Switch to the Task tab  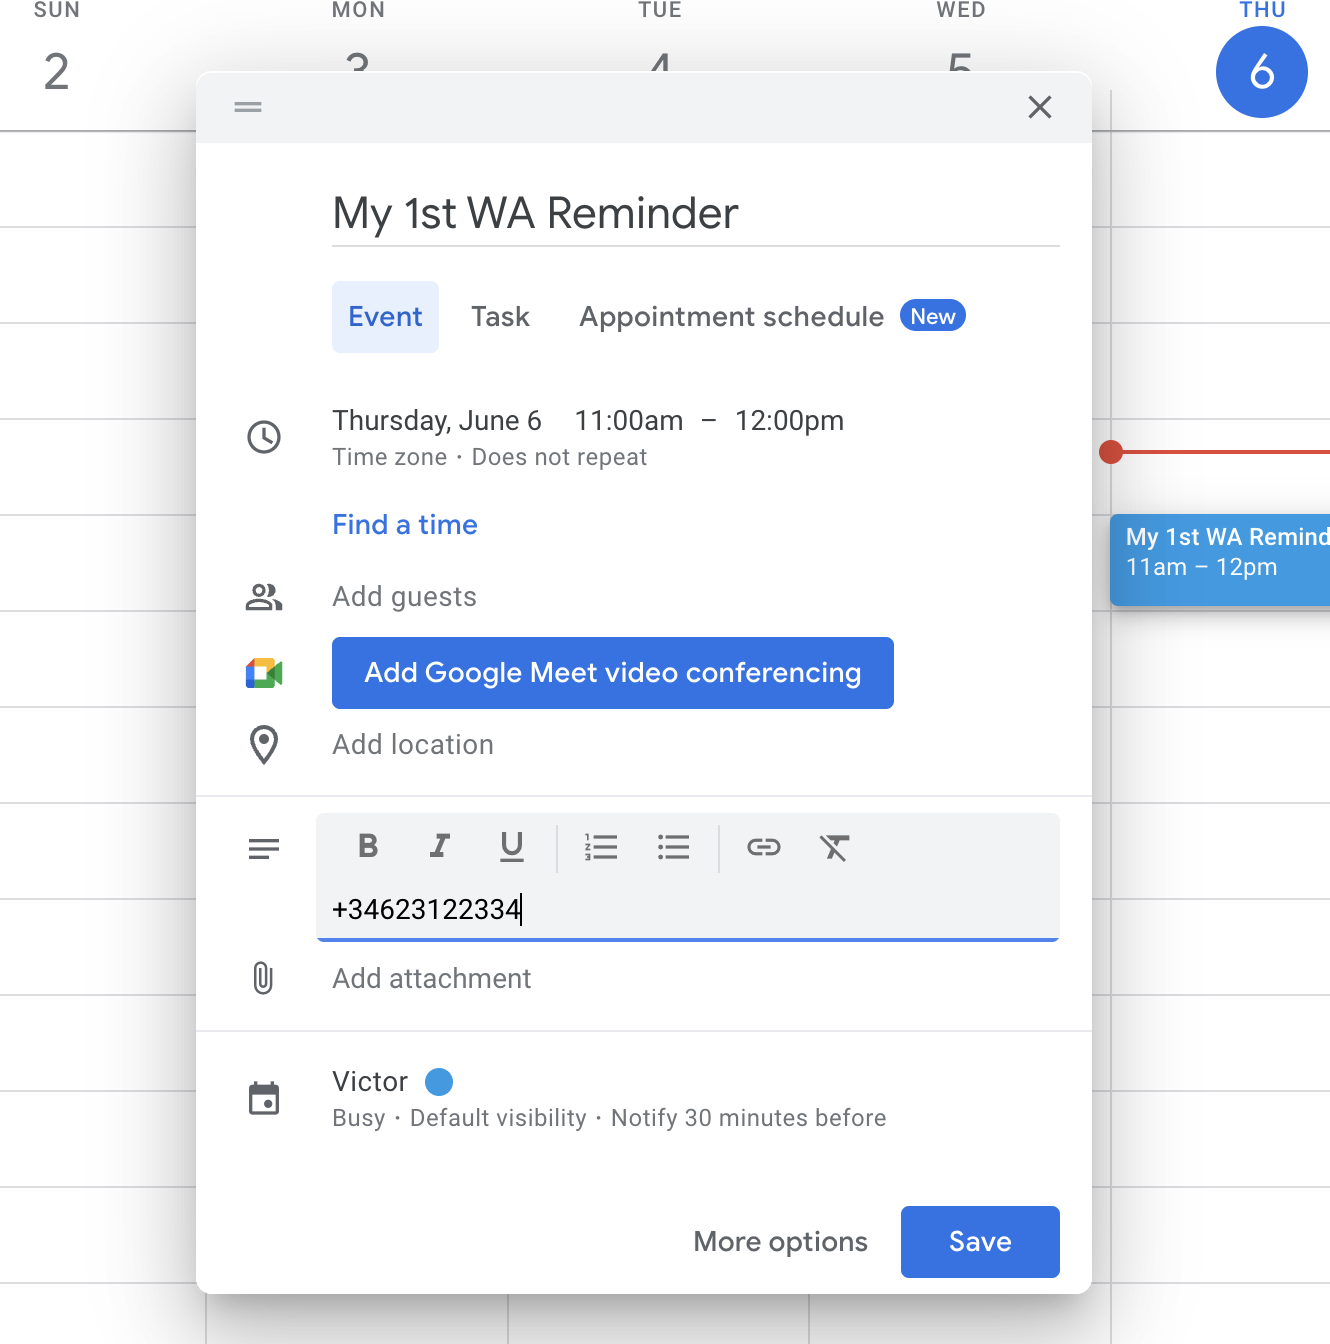[x=500, y=317]
